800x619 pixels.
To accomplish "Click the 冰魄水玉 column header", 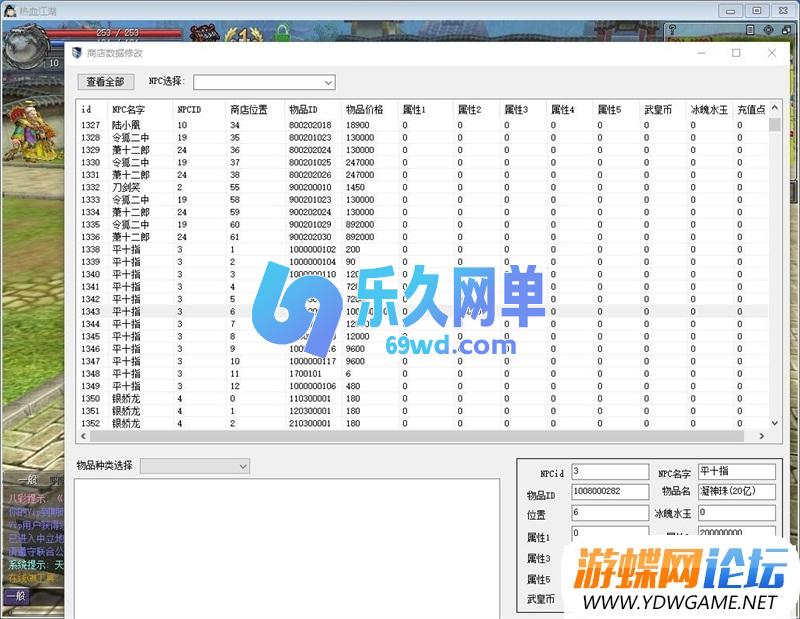I will click(x=709, y=109).
